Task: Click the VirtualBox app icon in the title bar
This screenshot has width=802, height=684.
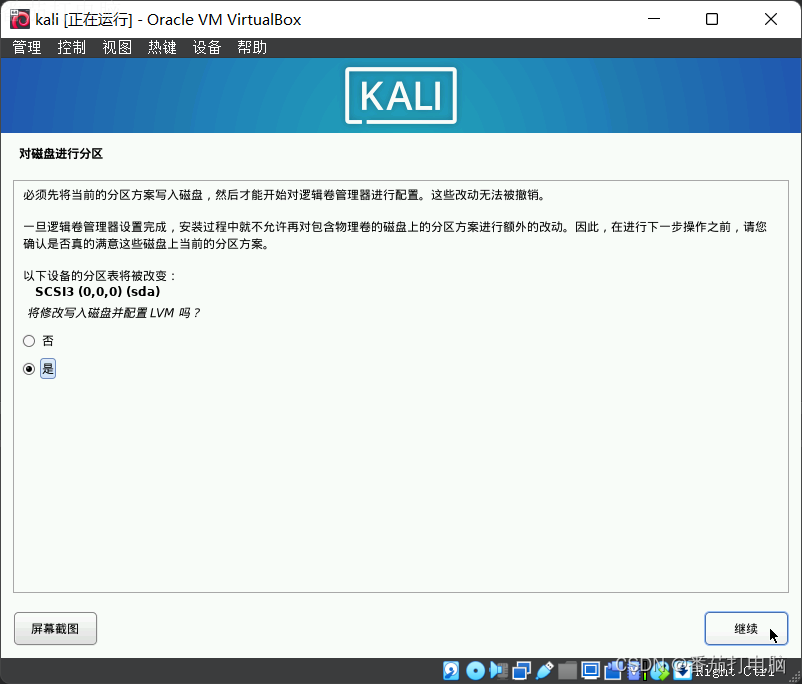Action: click(20, 19)
